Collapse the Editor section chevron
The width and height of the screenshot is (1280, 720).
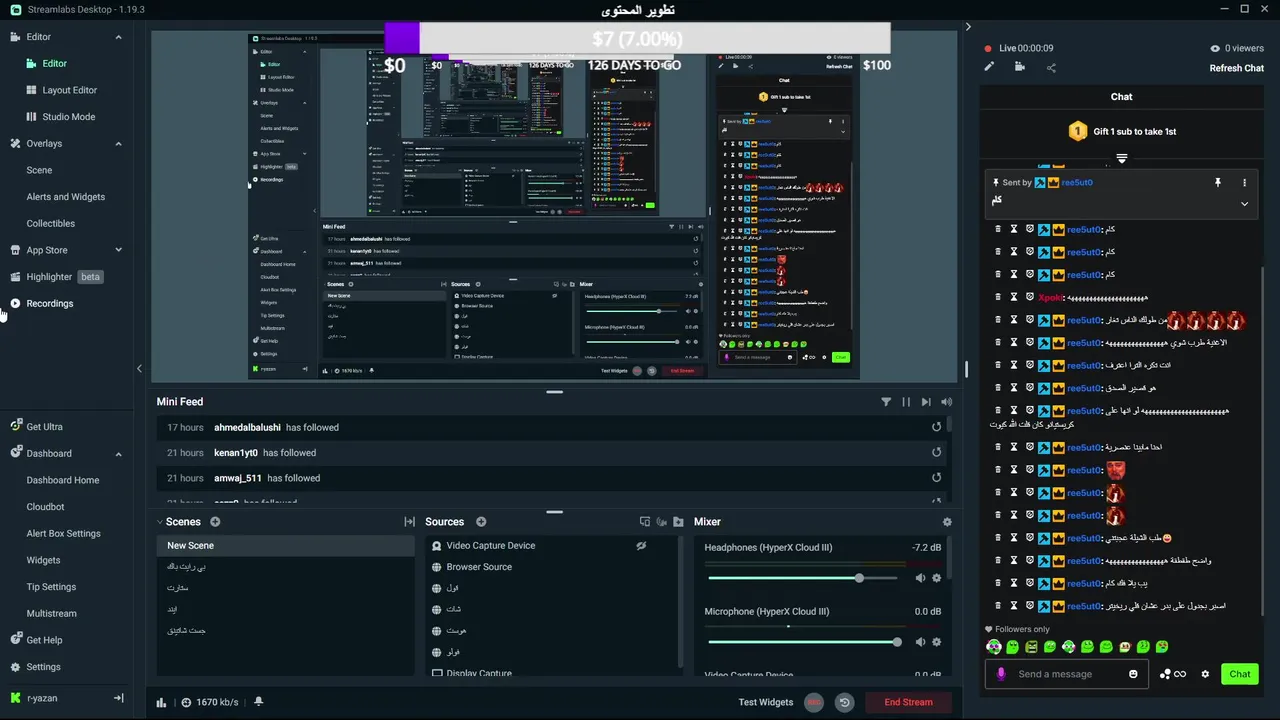[118, 37]
